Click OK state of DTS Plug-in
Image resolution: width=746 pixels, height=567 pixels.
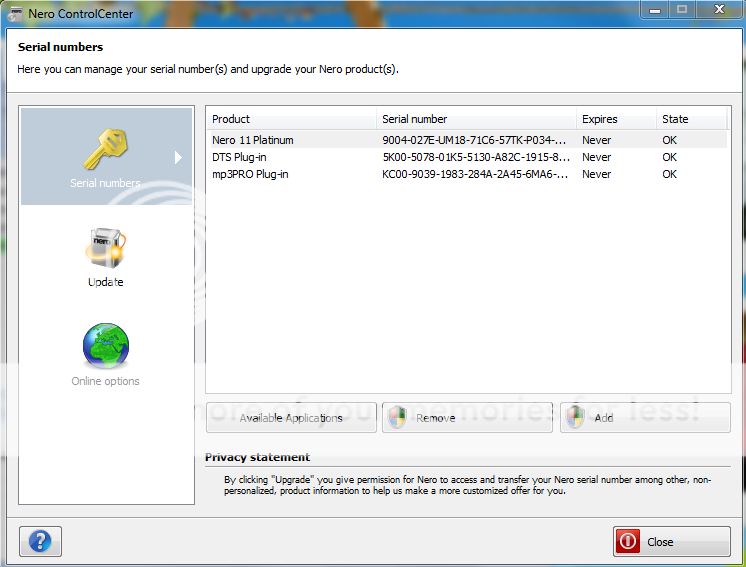[x=669, y=157]
